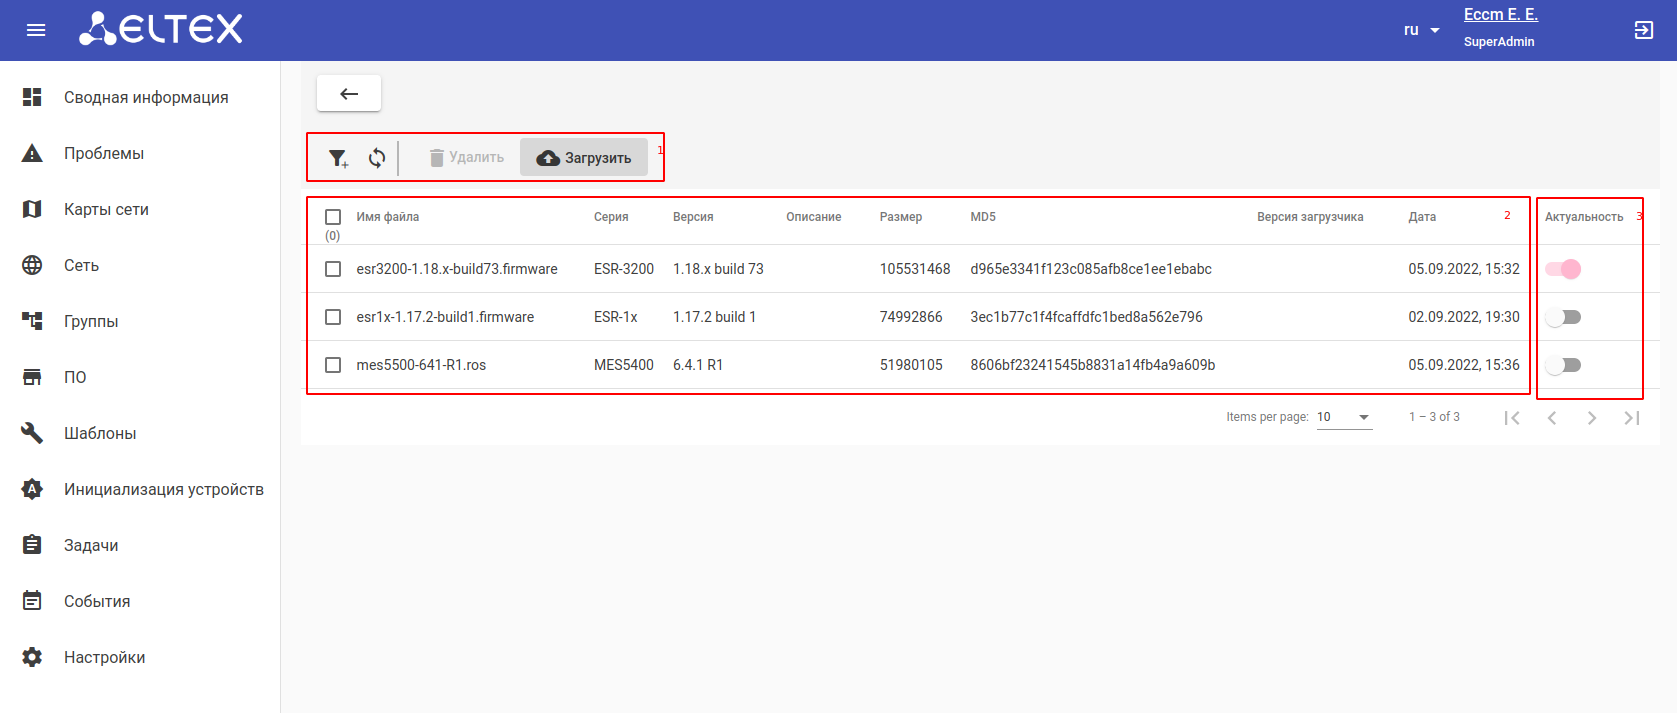Screen dimensions: 1677x713
Task: Open Настройки menu item
Action: coord(140,657)
